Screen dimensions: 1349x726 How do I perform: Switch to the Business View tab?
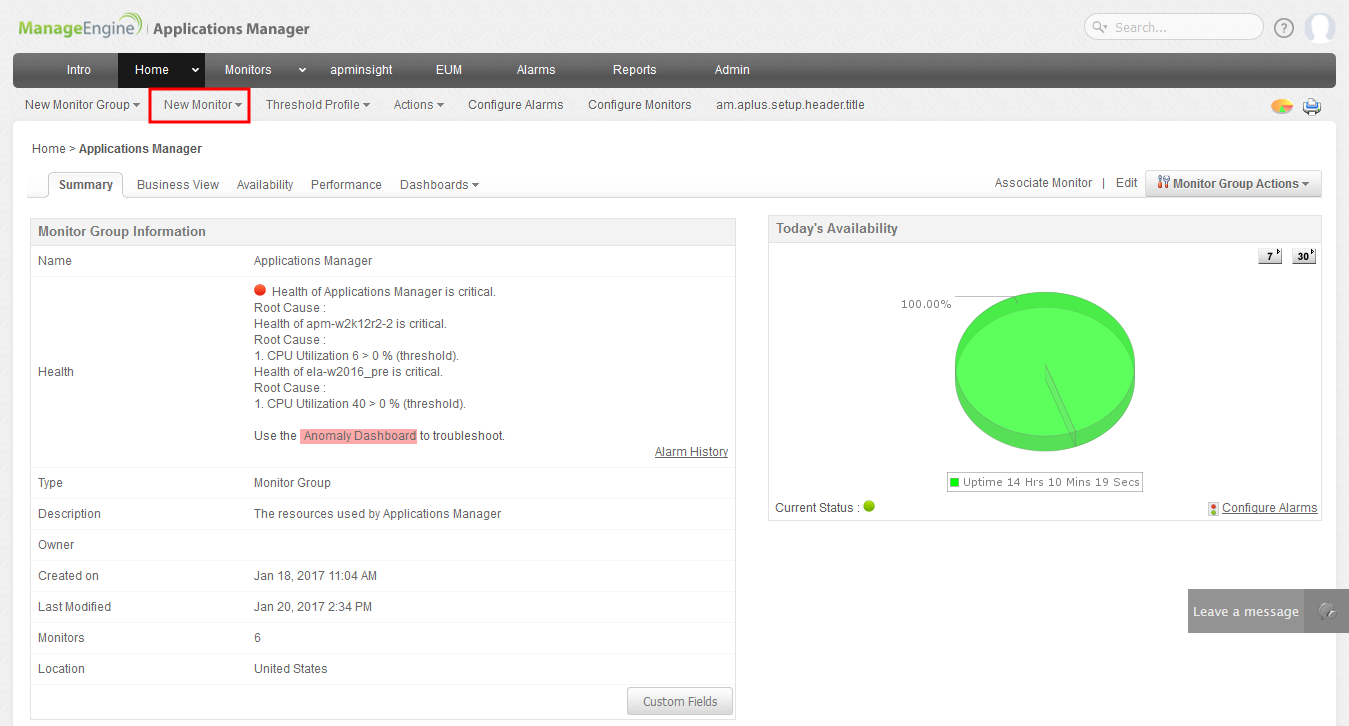177,185
